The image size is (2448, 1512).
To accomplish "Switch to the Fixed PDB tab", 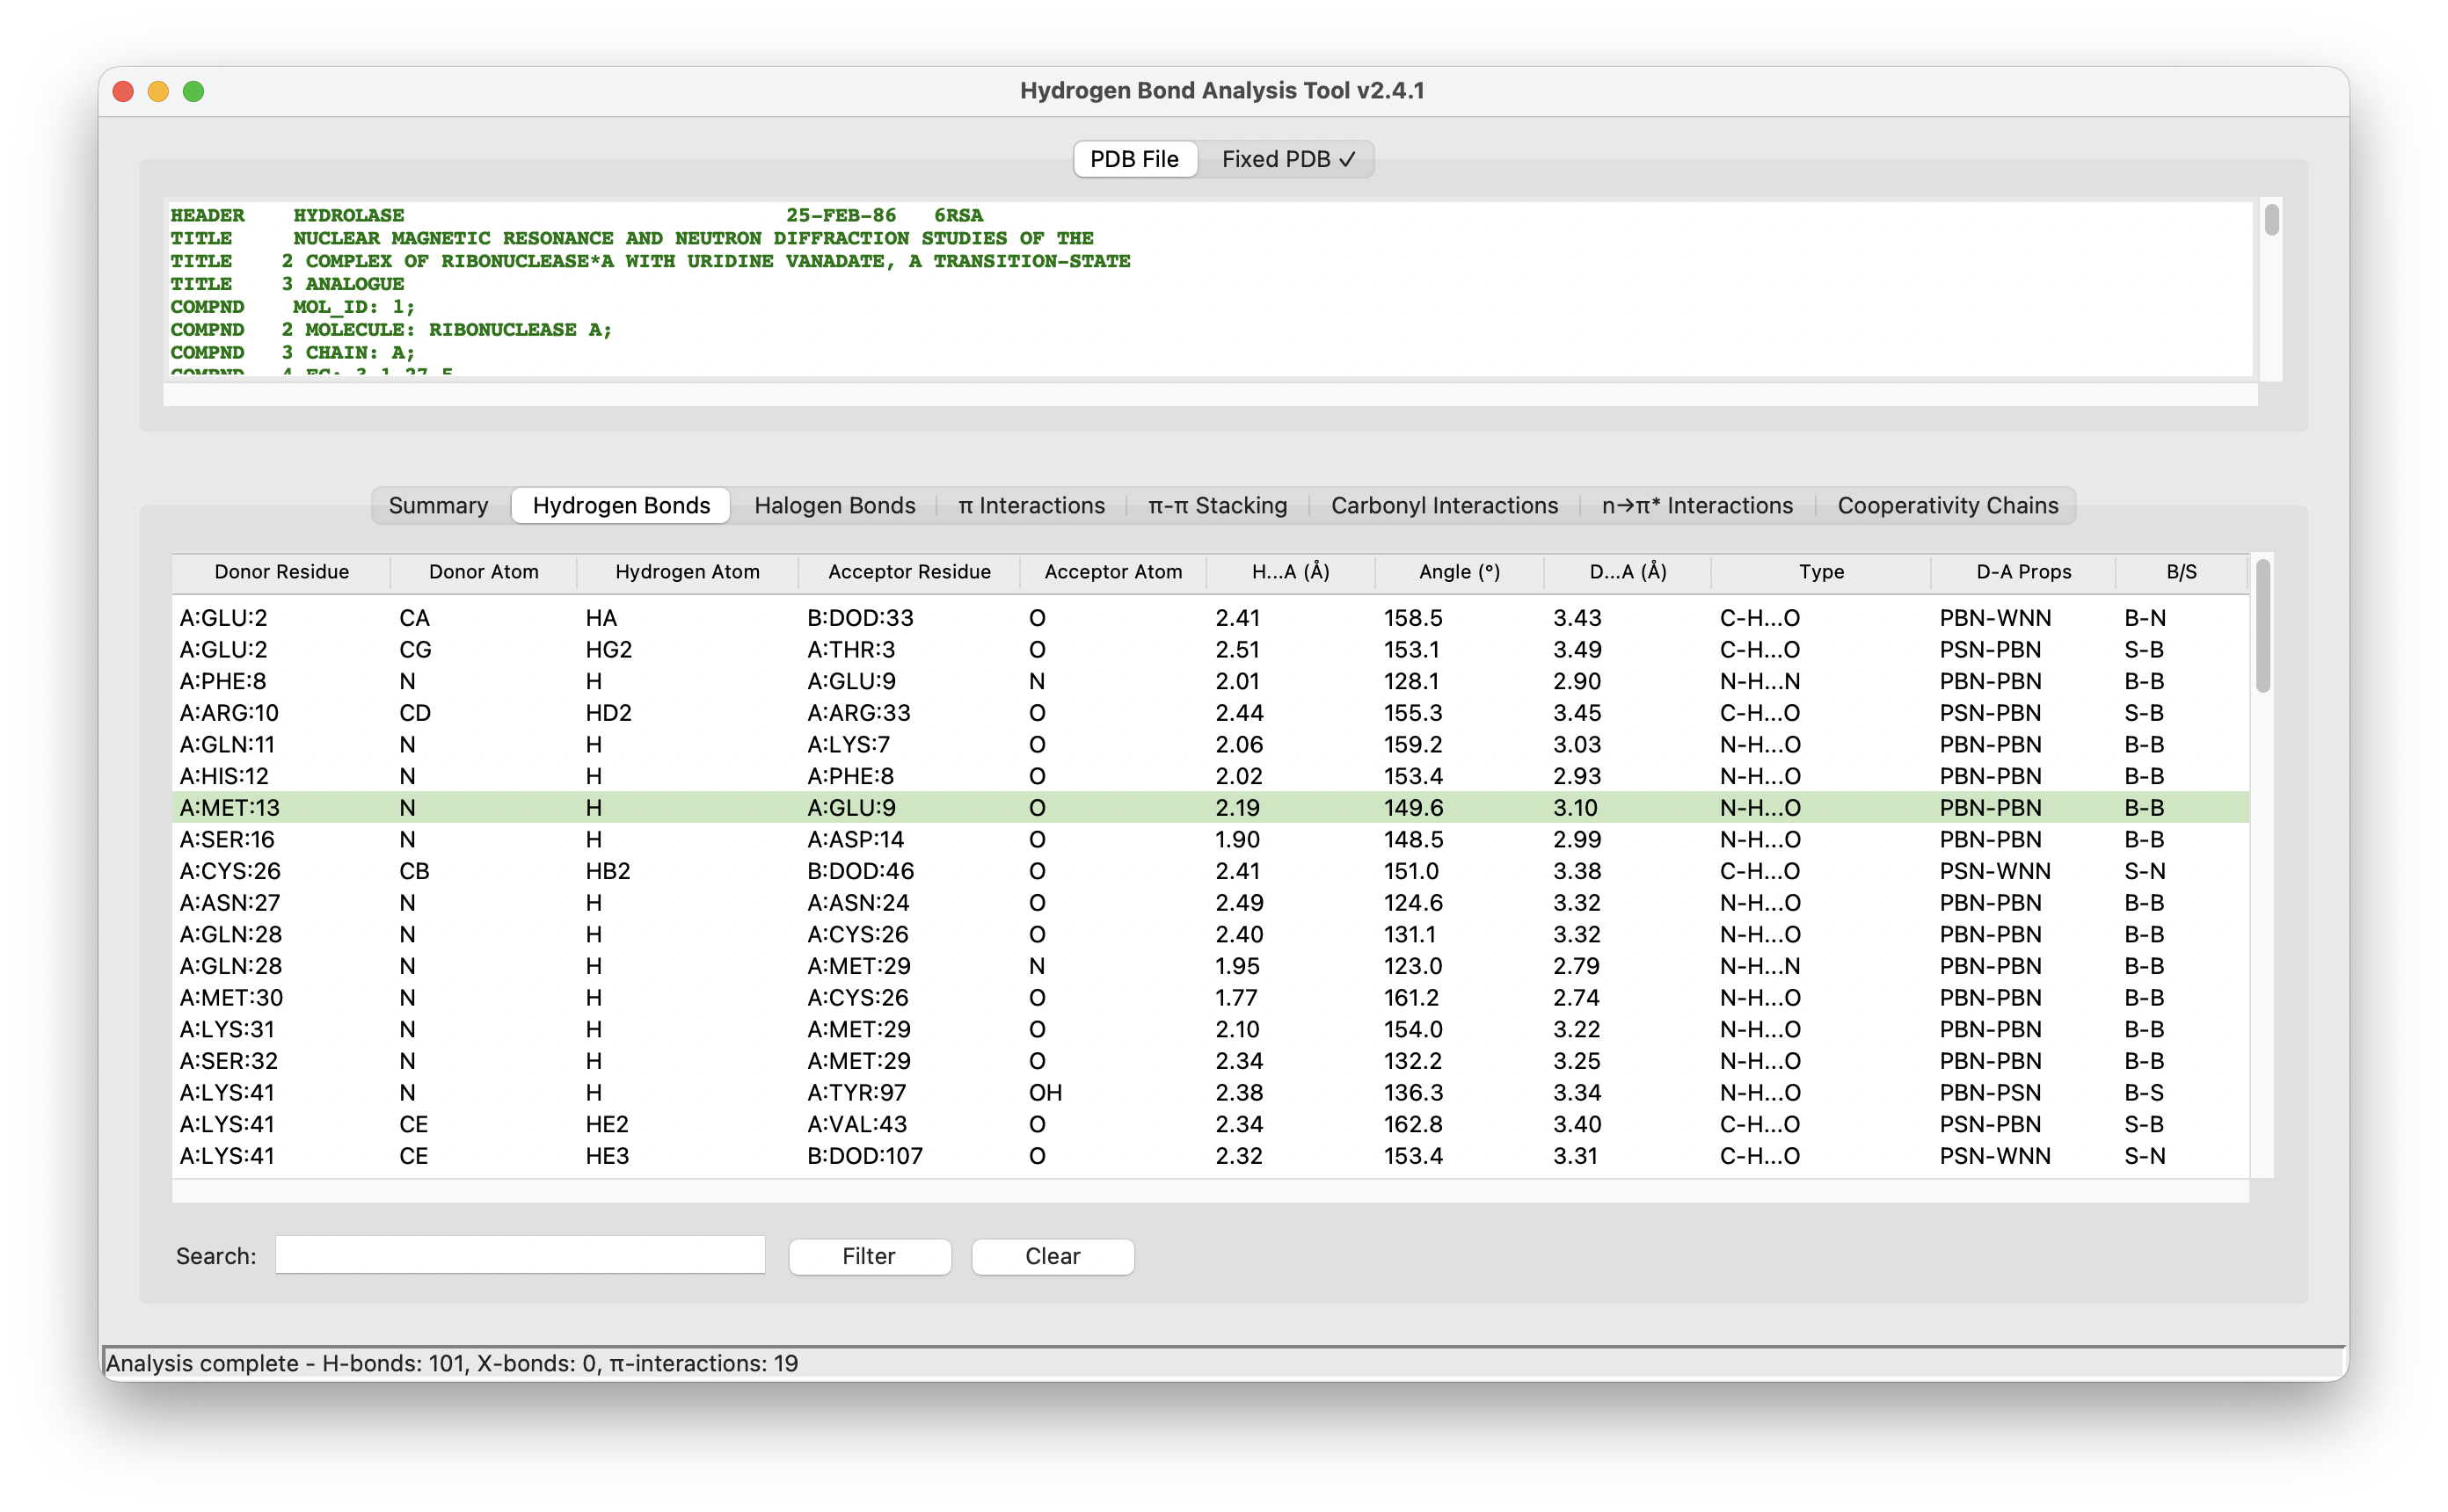I will [x=1287, y=159].
